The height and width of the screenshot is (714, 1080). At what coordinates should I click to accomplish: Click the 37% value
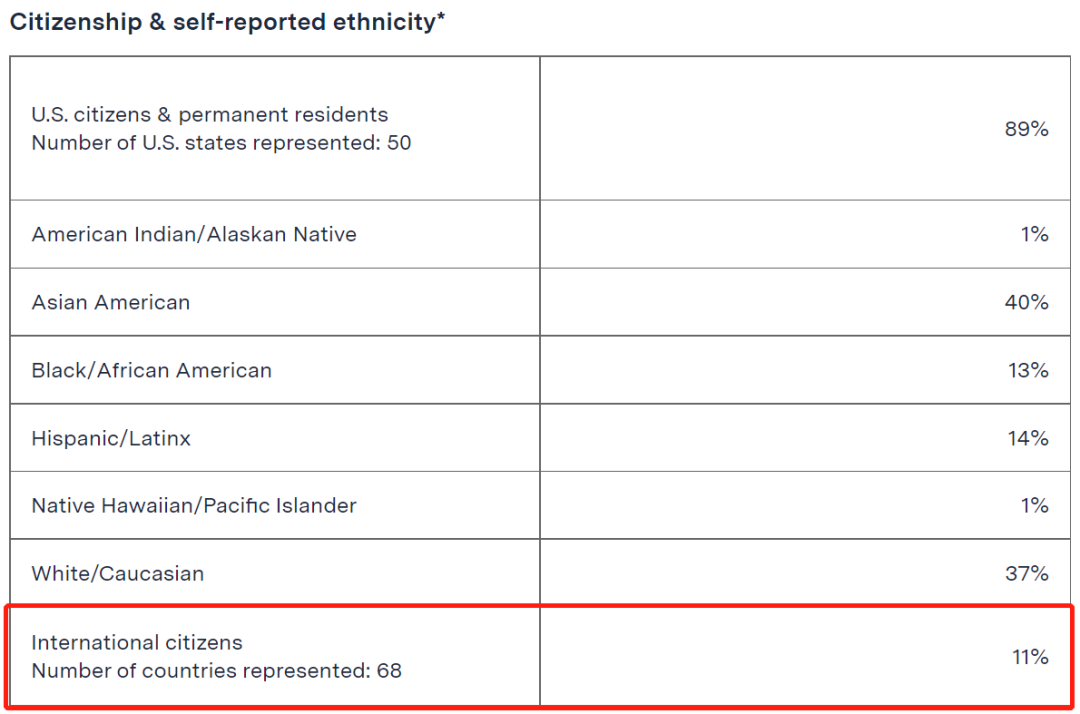click(x=1026, y=574)
